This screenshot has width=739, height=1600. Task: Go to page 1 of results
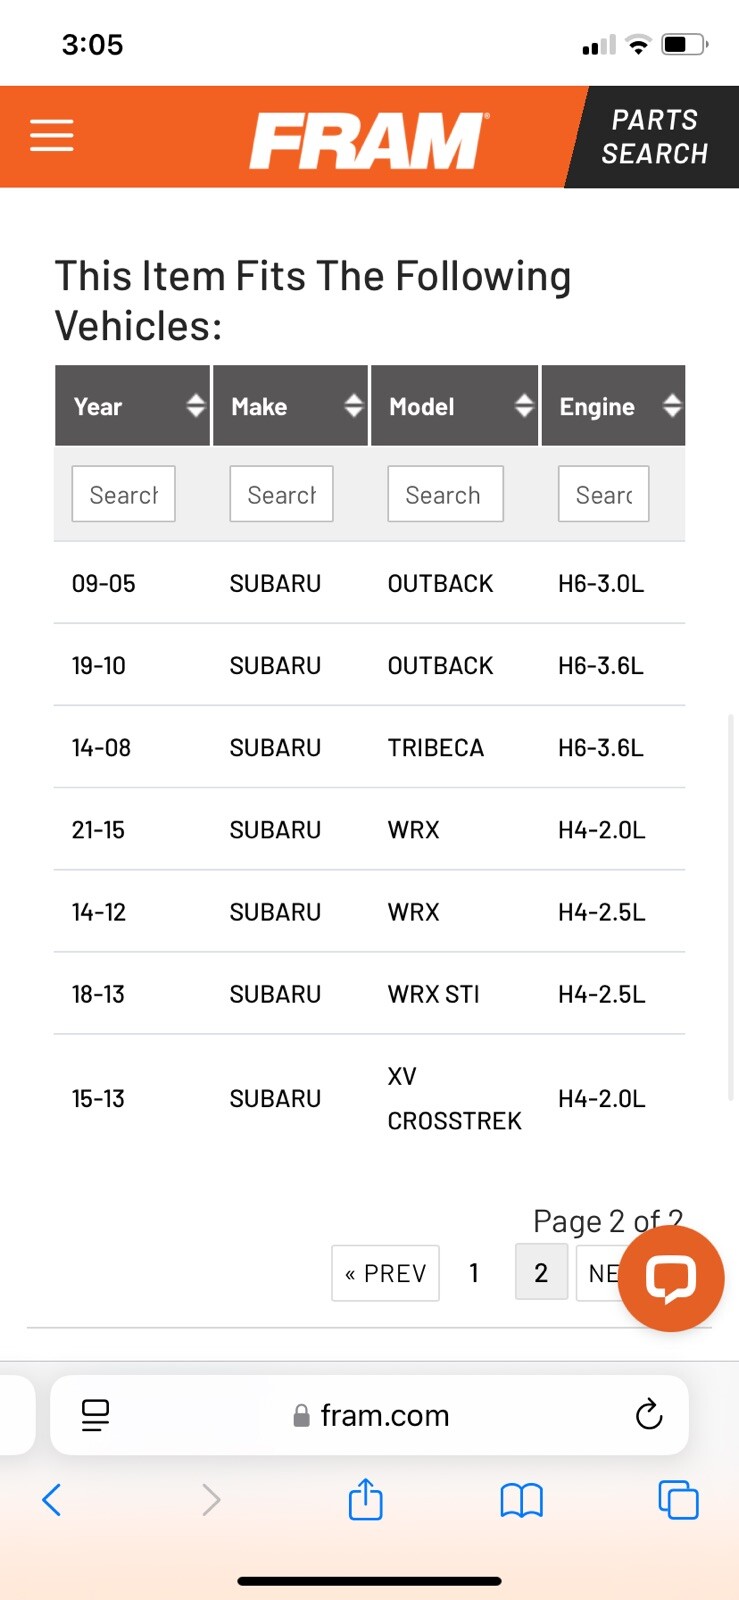click(474, 1272)
